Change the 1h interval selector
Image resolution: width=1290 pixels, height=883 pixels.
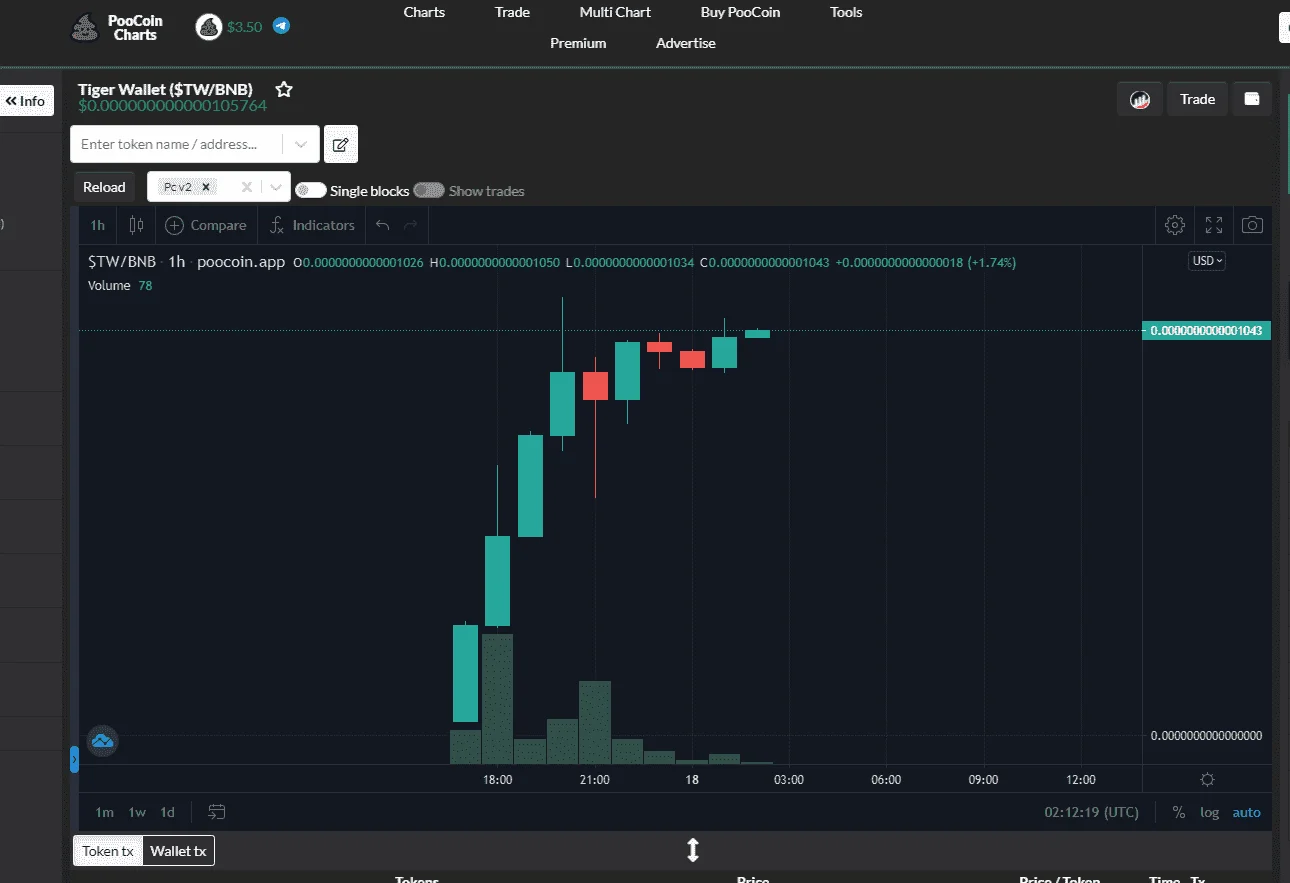[x=98, y=225]
